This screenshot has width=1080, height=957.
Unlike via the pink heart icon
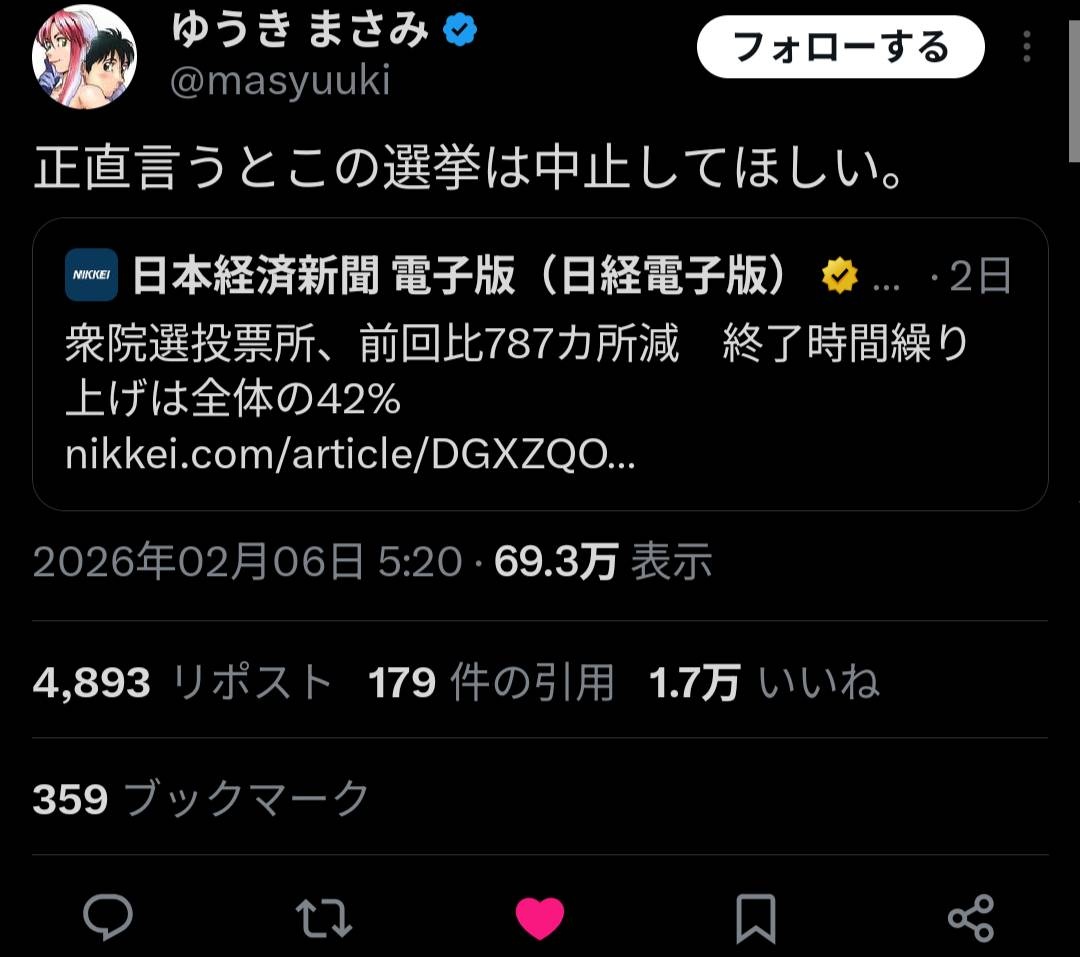click(x=539, y=918)
